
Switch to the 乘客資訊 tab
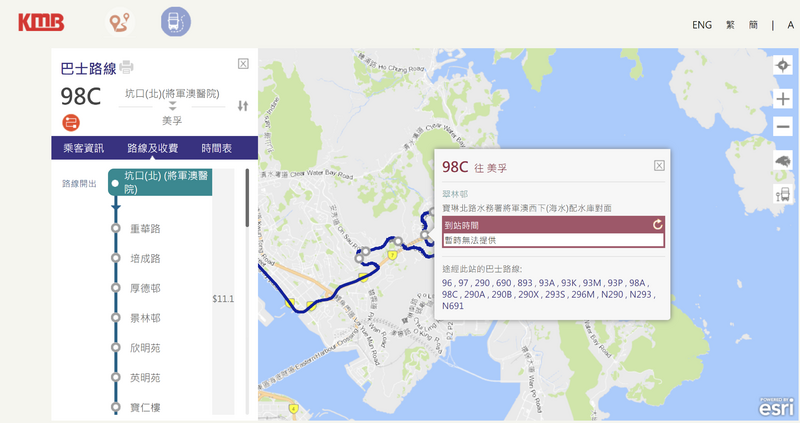click(x=84, y=148)
